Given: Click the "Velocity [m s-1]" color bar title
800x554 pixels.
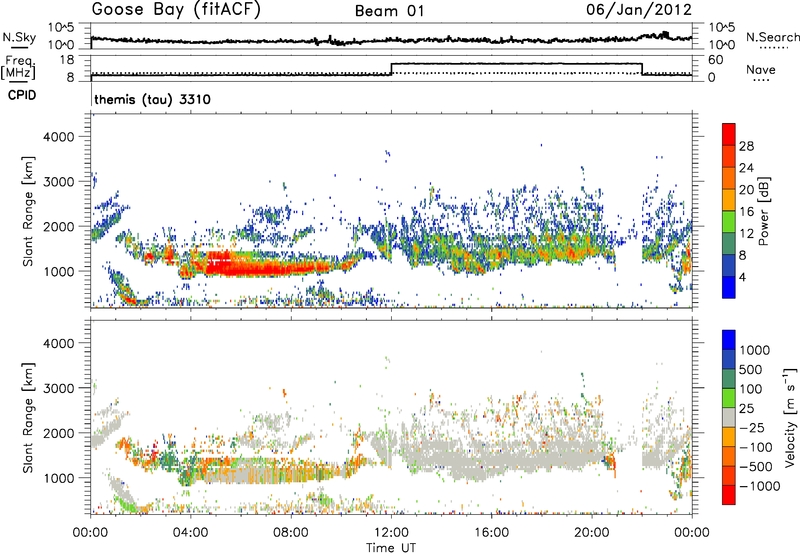Looking at the screenshot, I should point(790,417).
